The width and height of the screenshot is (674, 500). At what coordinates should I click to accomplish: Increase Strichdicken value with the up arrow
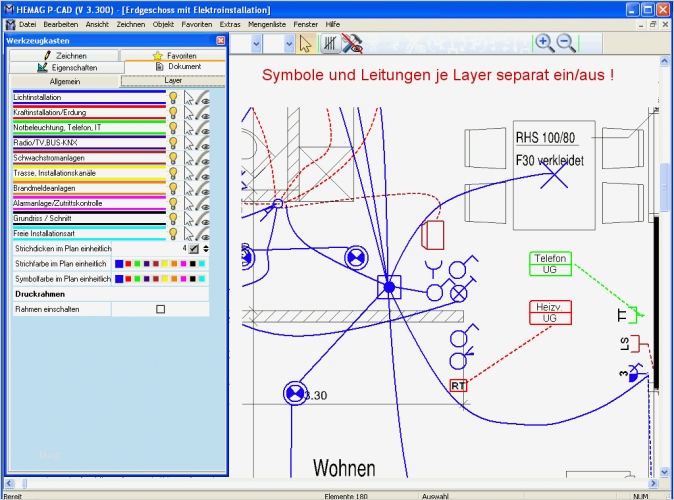(x=206, y=246)
